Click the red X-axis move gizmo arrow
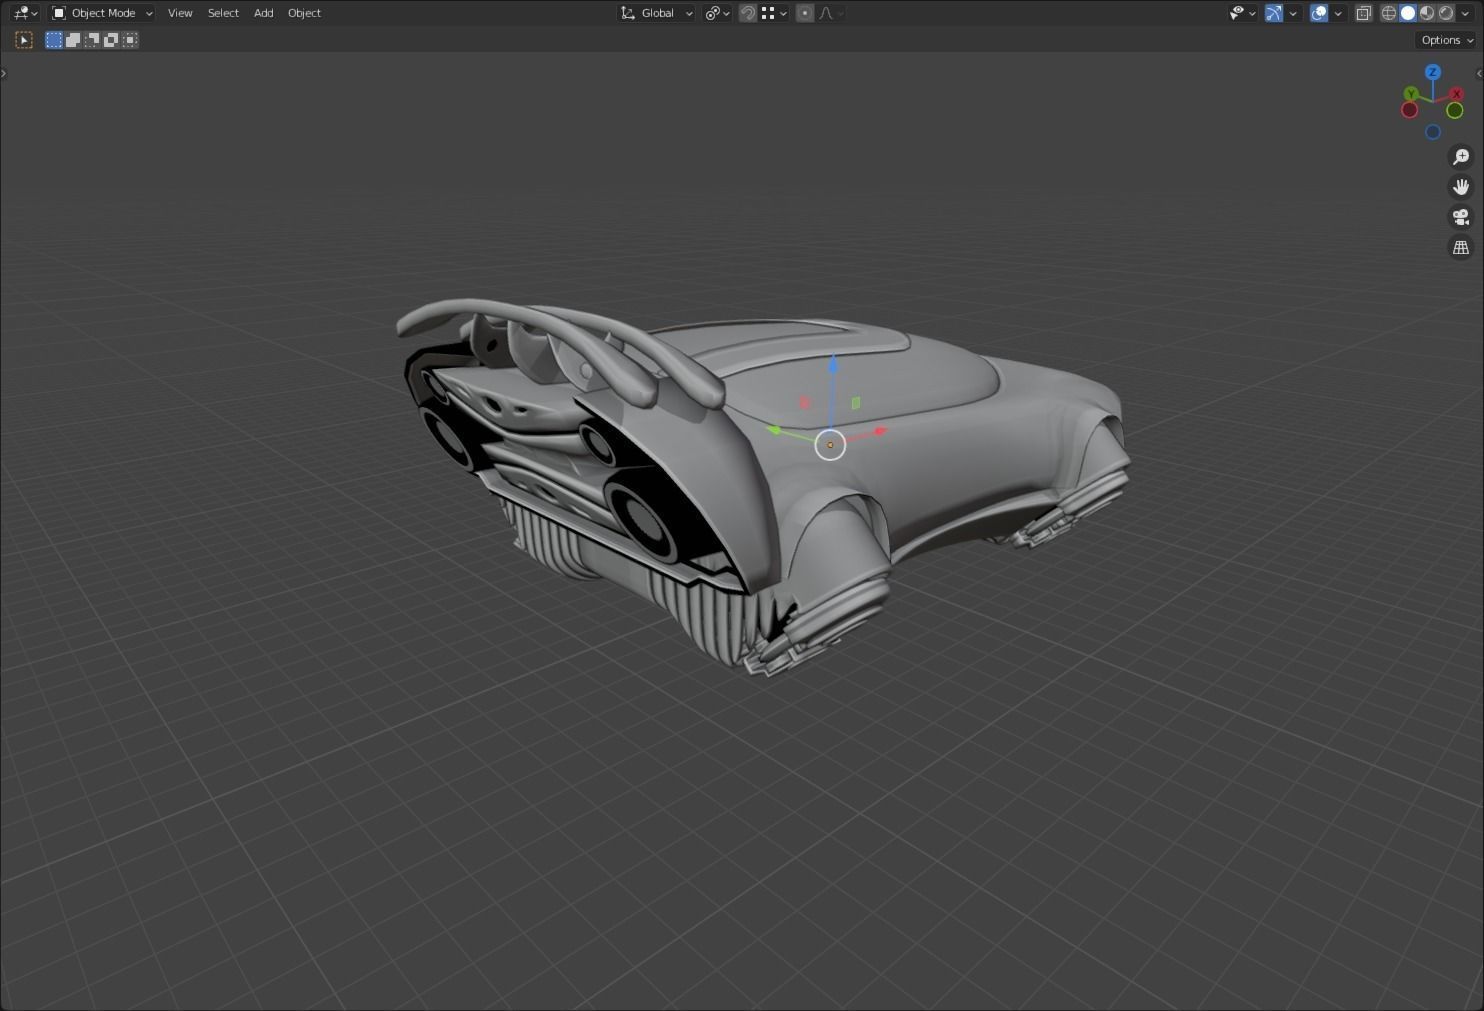The height and width of the screenshot is (1011, 1484). coord(880,431)
